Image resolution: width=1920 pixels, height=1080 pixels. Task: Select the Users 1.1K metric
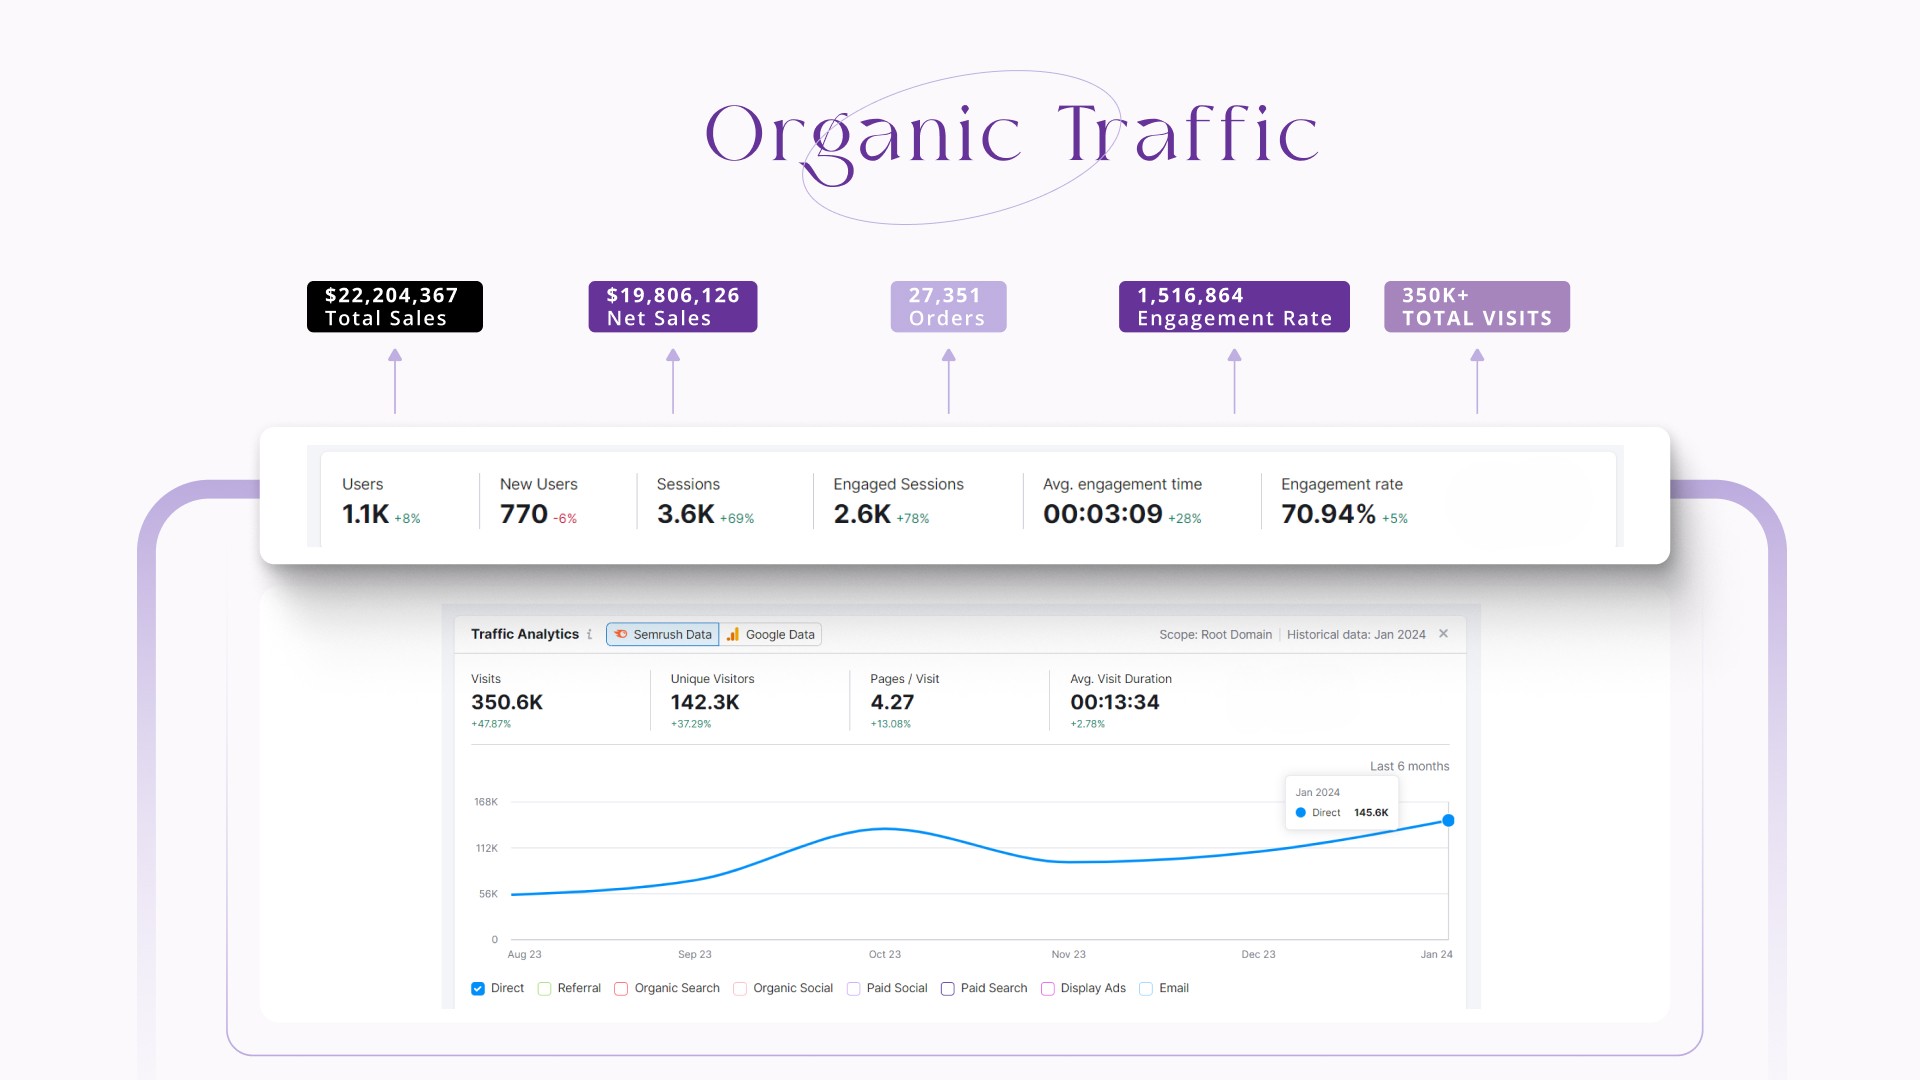[x=381, y=501]
